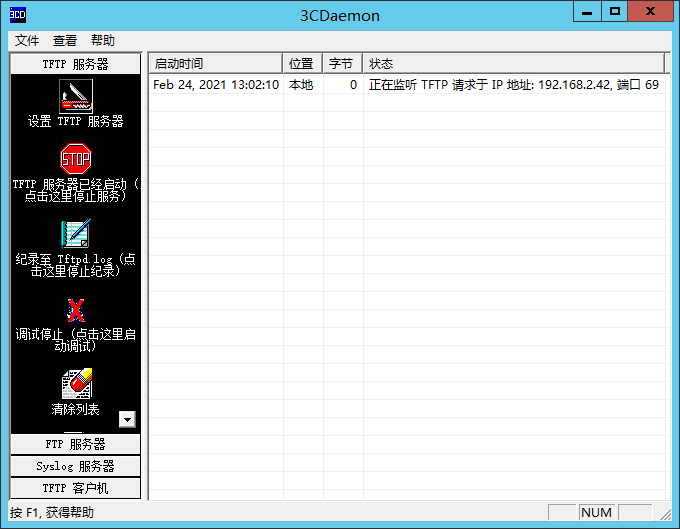Image resolution: width=680 pixels, height=529 pixels.
Task: Open the 查看 menu
Action: (65, 40)
